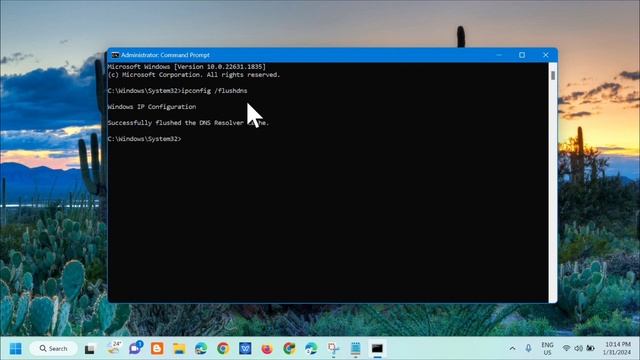The height and width of the screenshot is (360, 640).
Task: Click the Microsoft Windows version line
Action: point(187,67)
